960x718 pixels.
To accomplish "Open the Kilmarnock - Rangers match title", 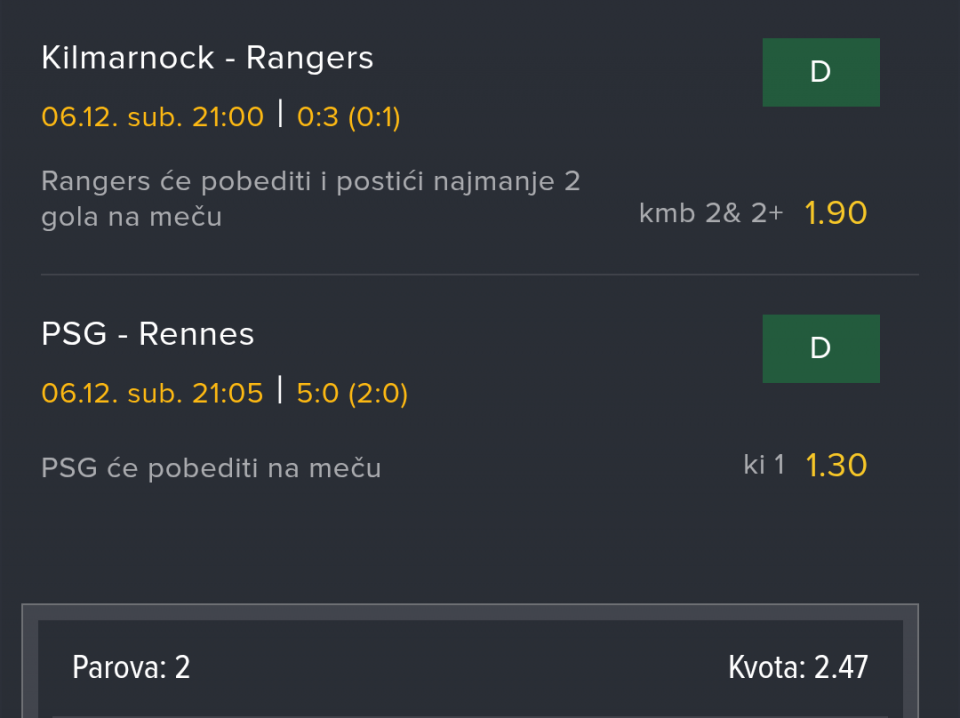I will (207, 58).
